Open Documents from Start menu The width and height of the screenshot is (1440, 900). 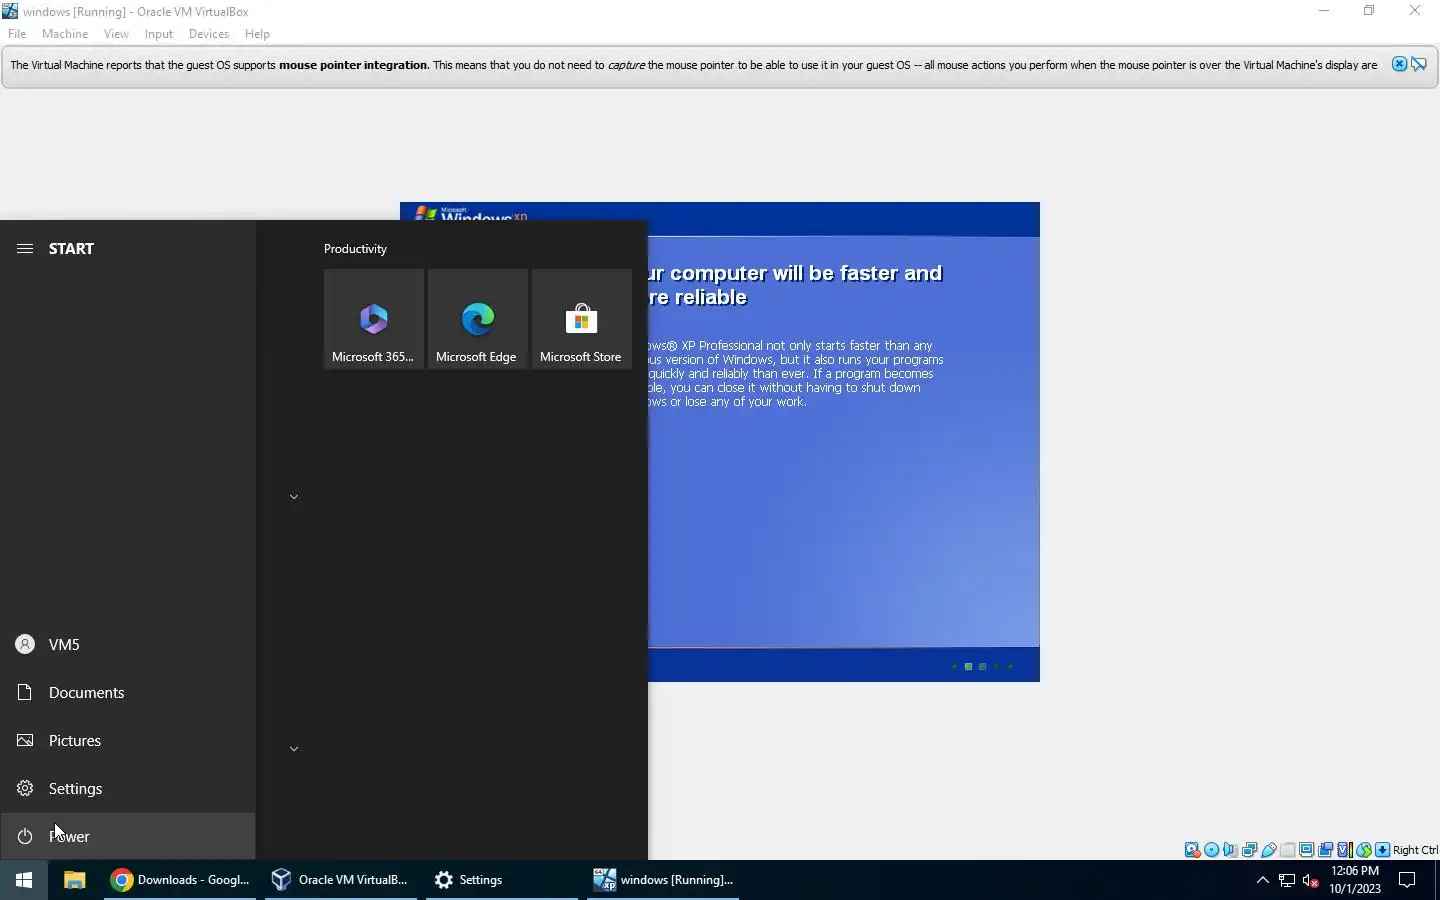click(x=128, y=693)
